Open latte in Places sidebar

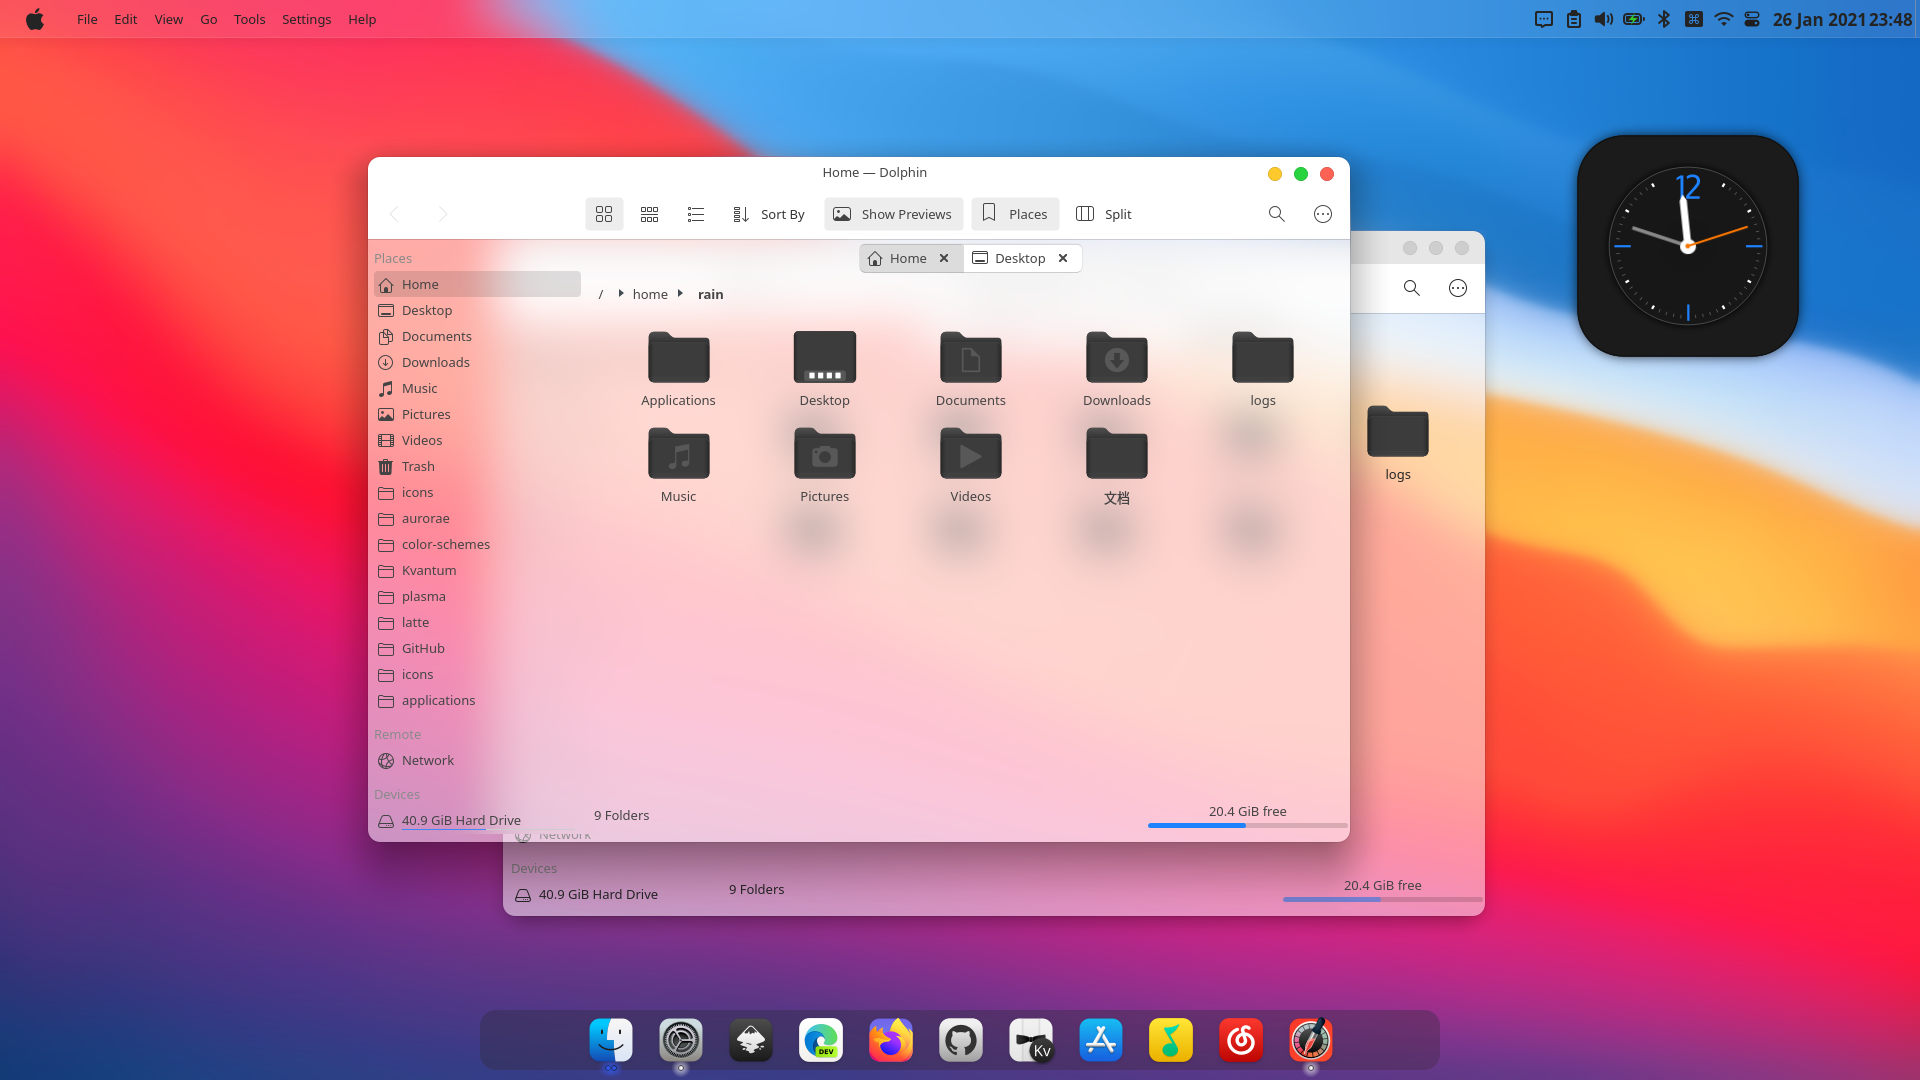click(477, 622)
